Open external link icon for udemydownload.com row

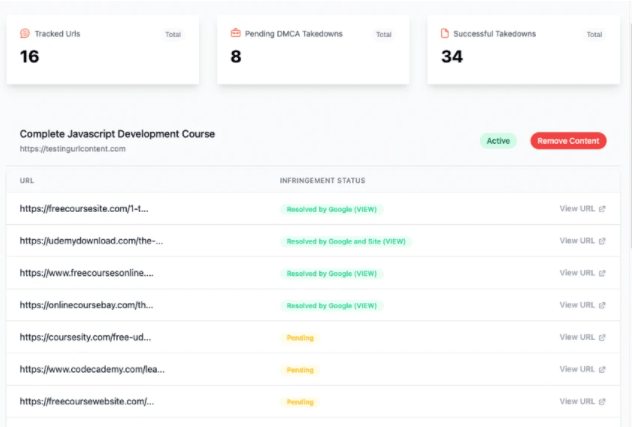pos(602,241)
